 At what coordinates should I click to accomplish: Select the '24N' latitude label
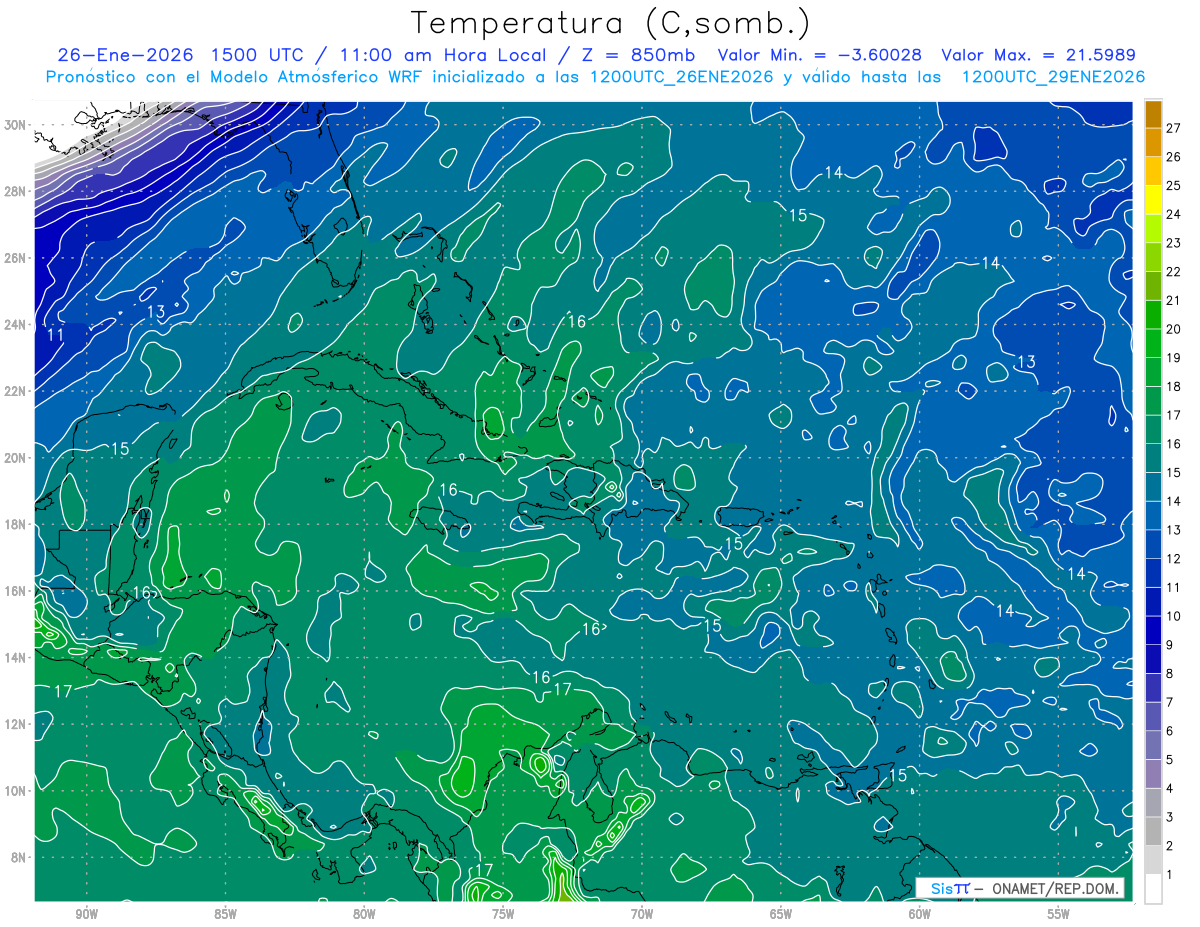17,325
